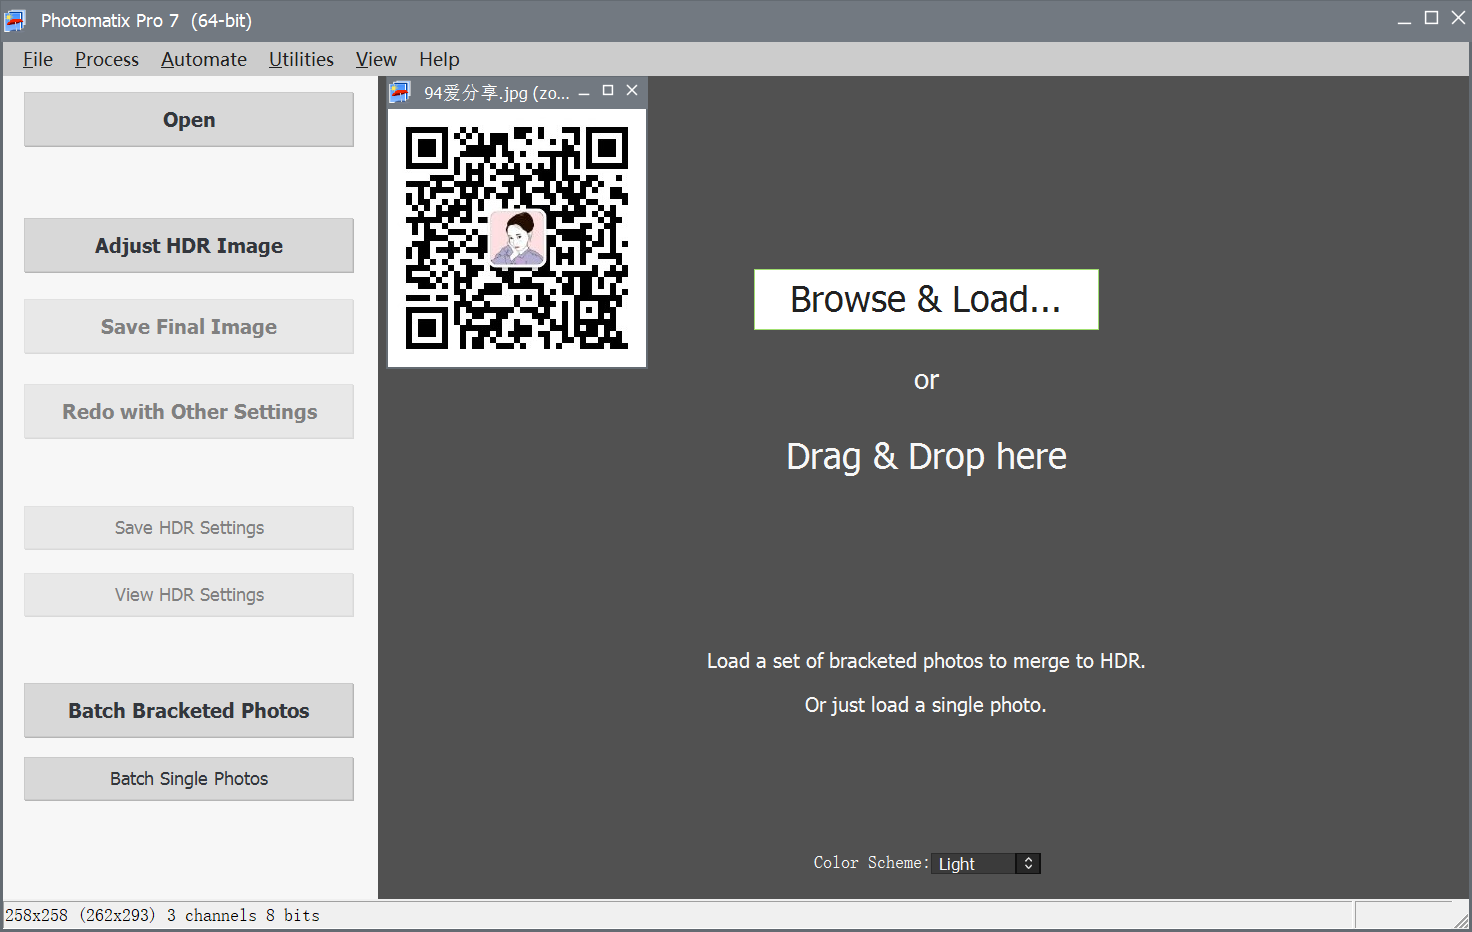The image size is (1472, 932).
Task: Maximize the Photomatix Pro main window
Action: 1432,18
